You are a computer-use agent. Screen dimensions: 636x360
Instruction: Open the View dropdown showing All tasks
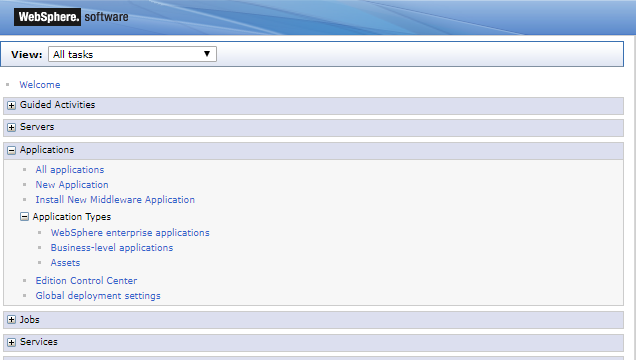(132, 54)
